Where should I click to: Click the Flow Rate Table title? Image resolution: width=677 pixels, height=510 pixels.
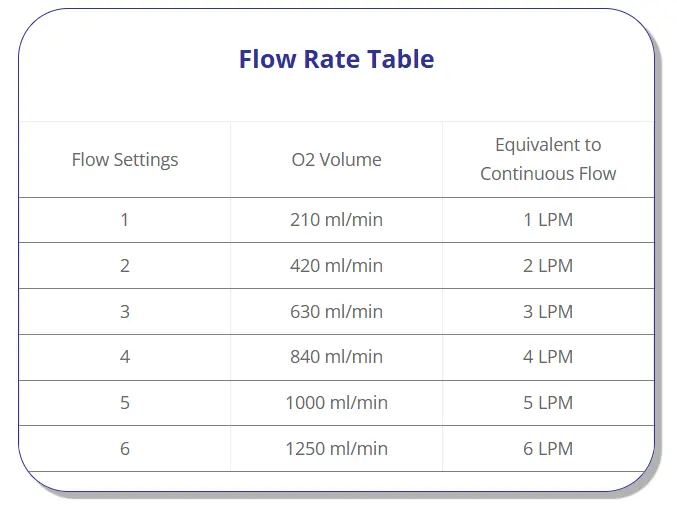coord(336,59)
